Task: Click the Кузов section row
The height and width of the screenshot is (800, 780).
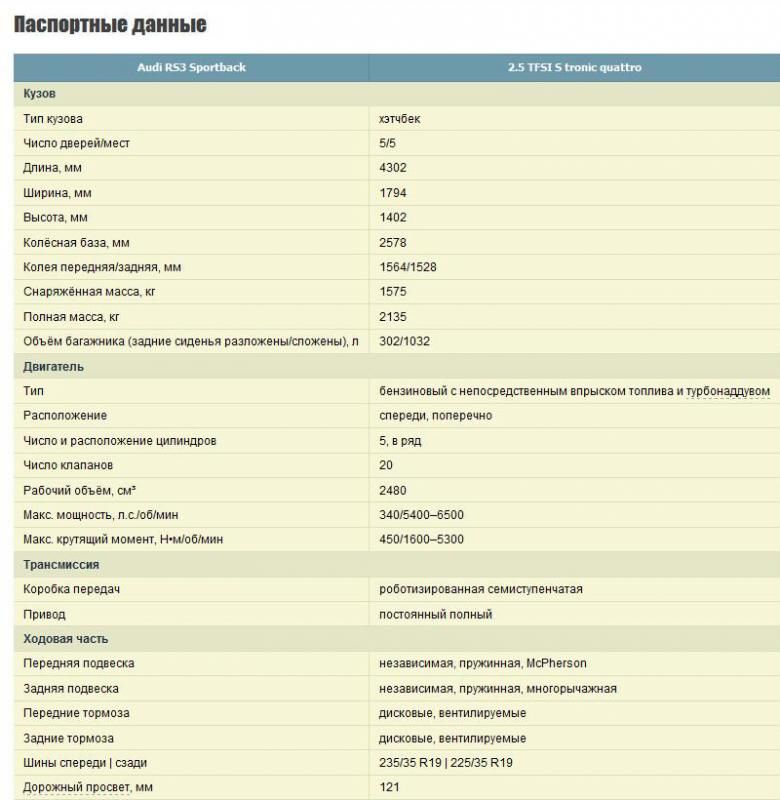Action: (x=397, y=94)
